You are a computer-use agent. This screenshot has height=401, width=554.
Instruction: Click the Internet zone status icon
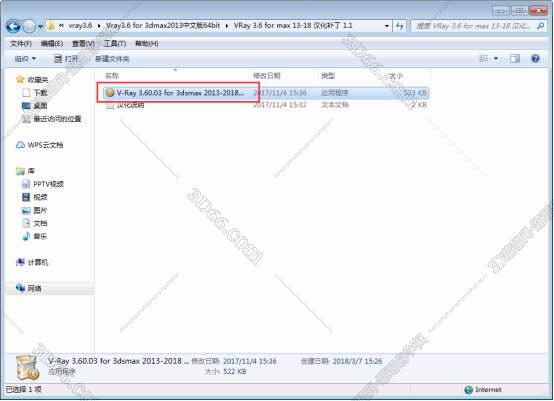(x=468, y=390)
